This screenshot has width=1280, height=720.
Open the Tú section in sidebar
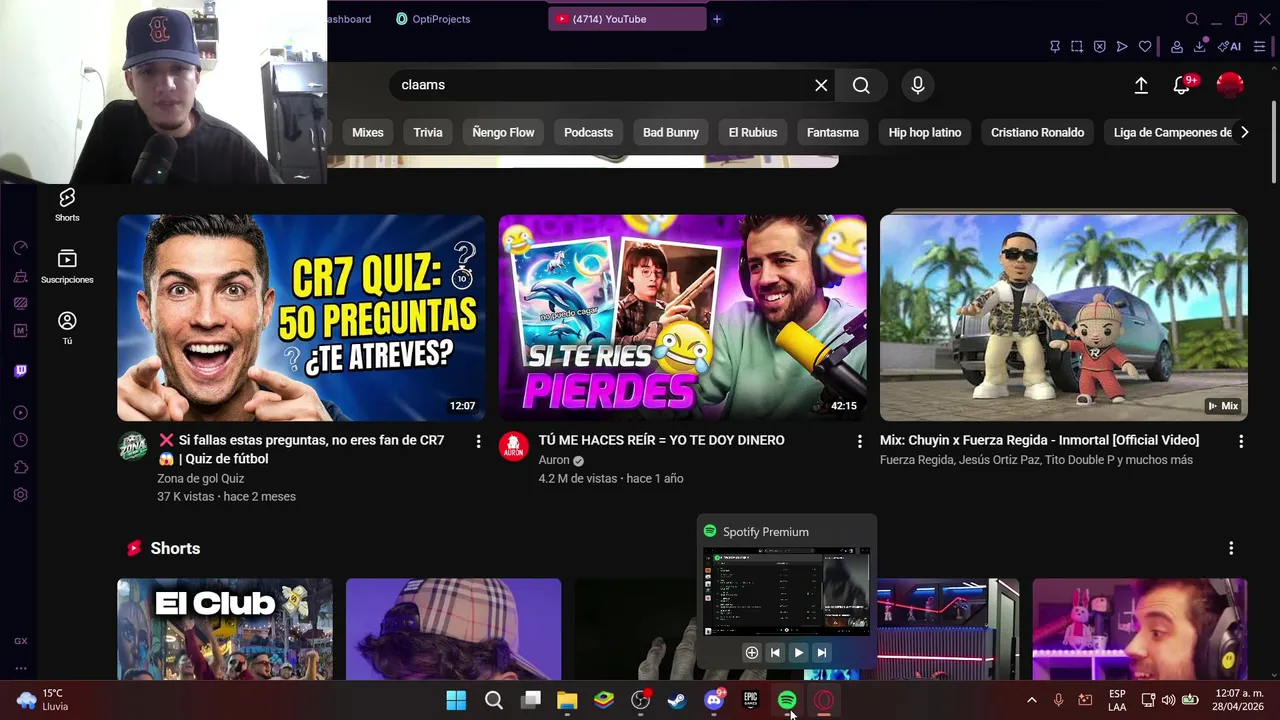67,327
